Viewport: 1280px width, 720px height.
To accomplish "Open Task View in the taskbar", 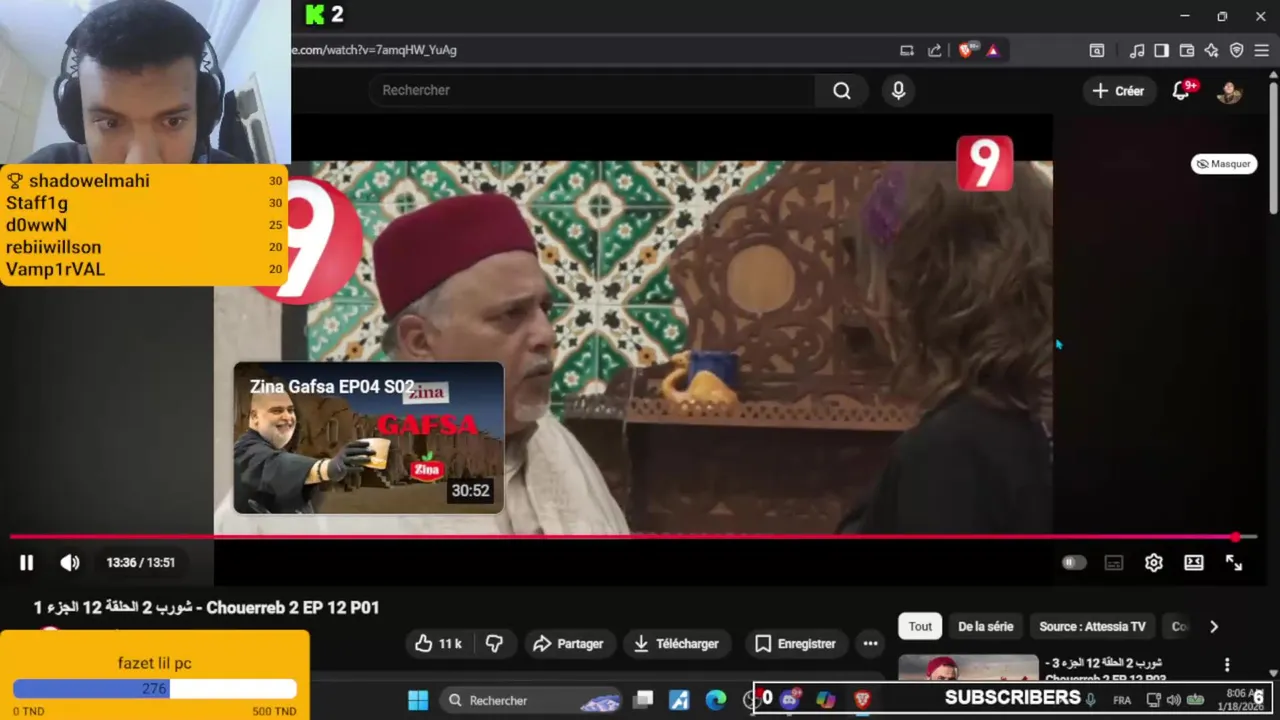I will coord(644,700).
